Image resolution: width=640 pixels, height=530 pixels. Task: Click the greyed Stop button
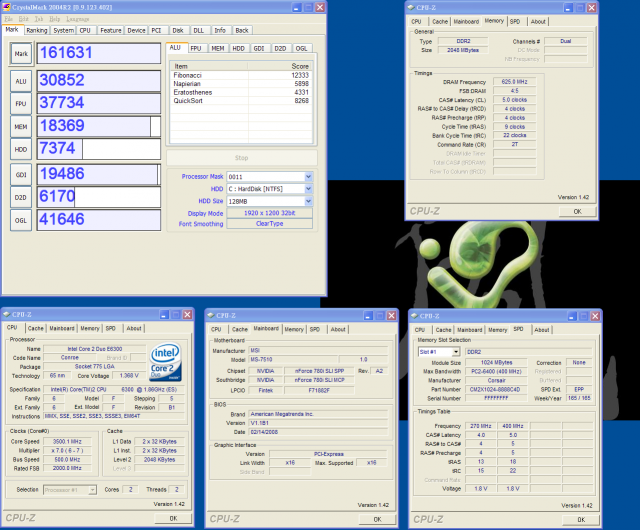tap(242, 158)
